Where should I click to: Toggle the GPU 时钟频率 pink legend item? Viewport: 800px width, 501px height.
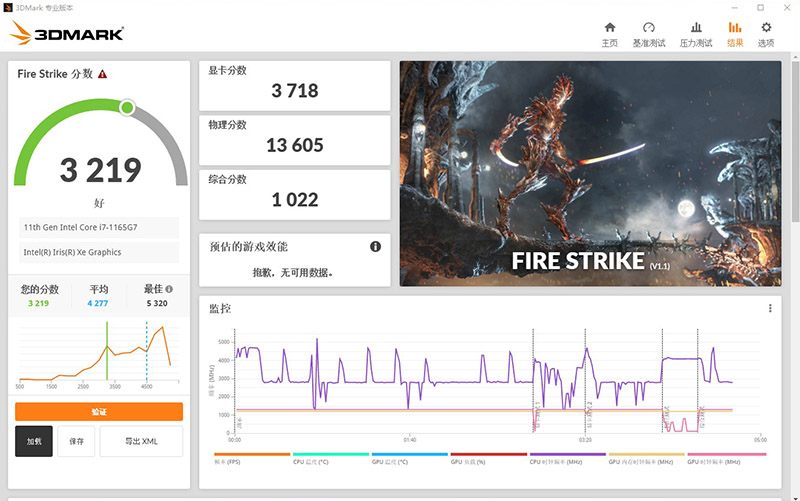[x=727, y=458]
